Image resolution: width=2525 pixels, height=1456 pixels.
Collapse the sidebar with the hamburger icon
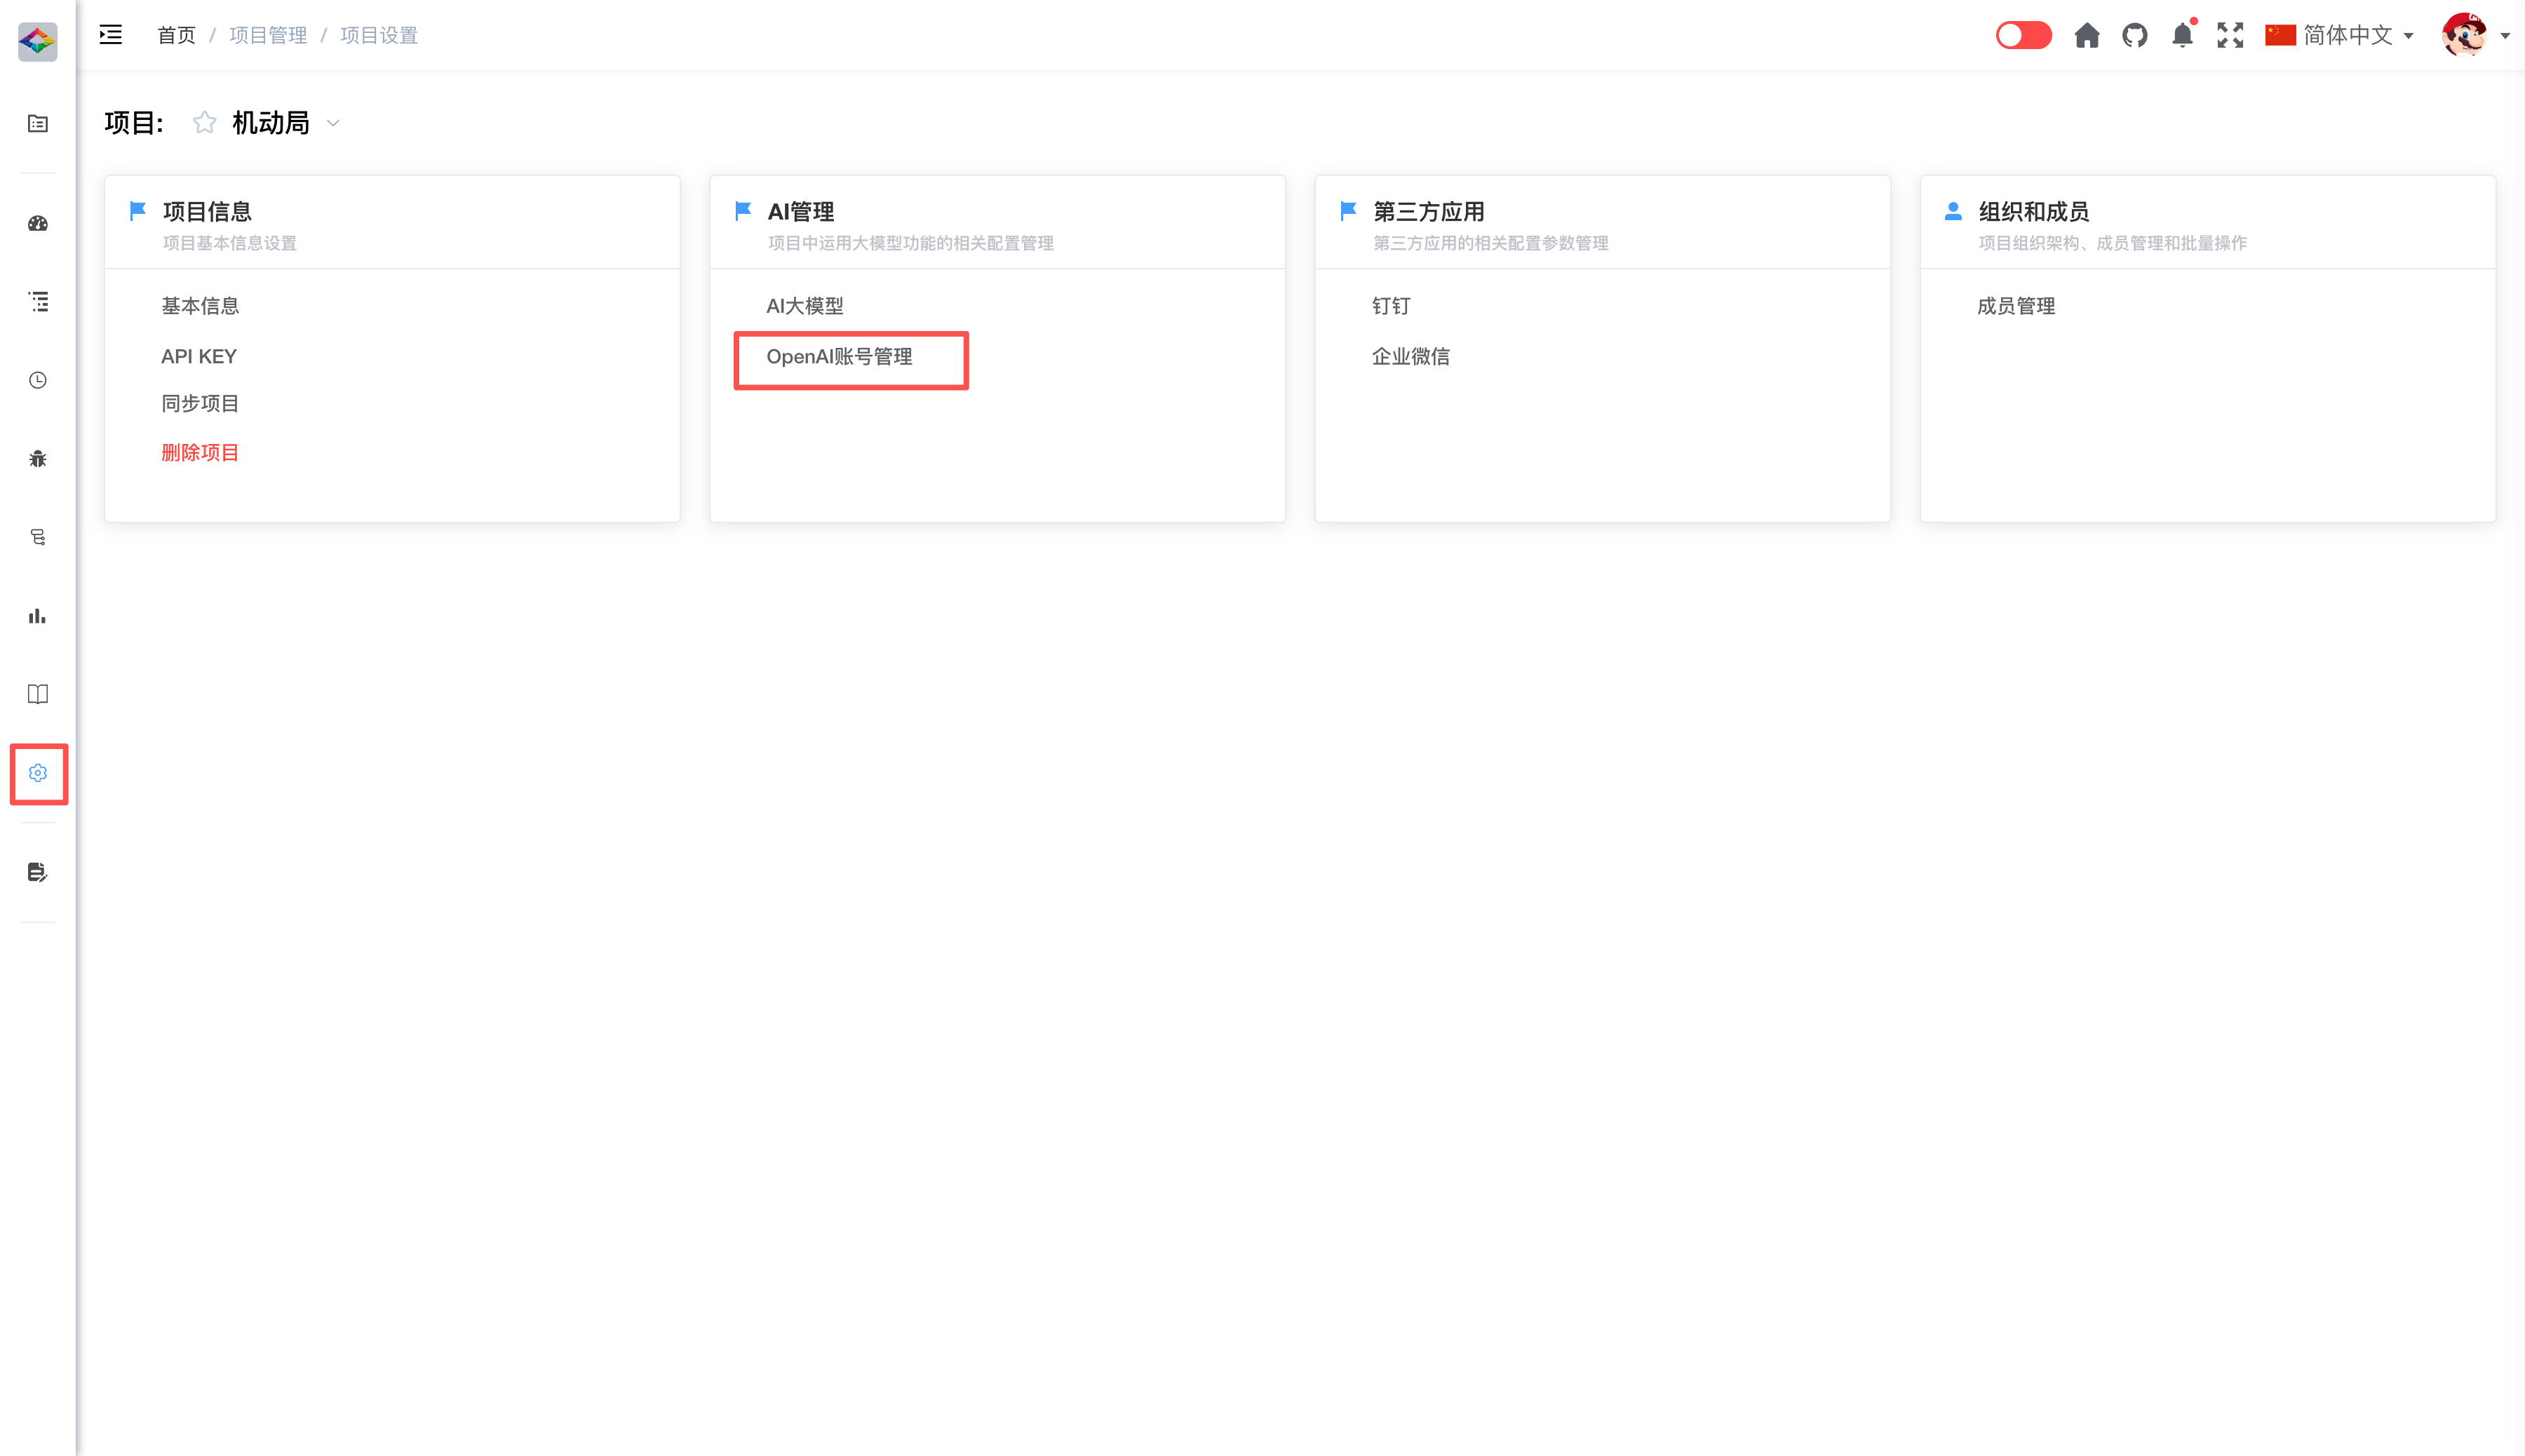pos(111,36)
